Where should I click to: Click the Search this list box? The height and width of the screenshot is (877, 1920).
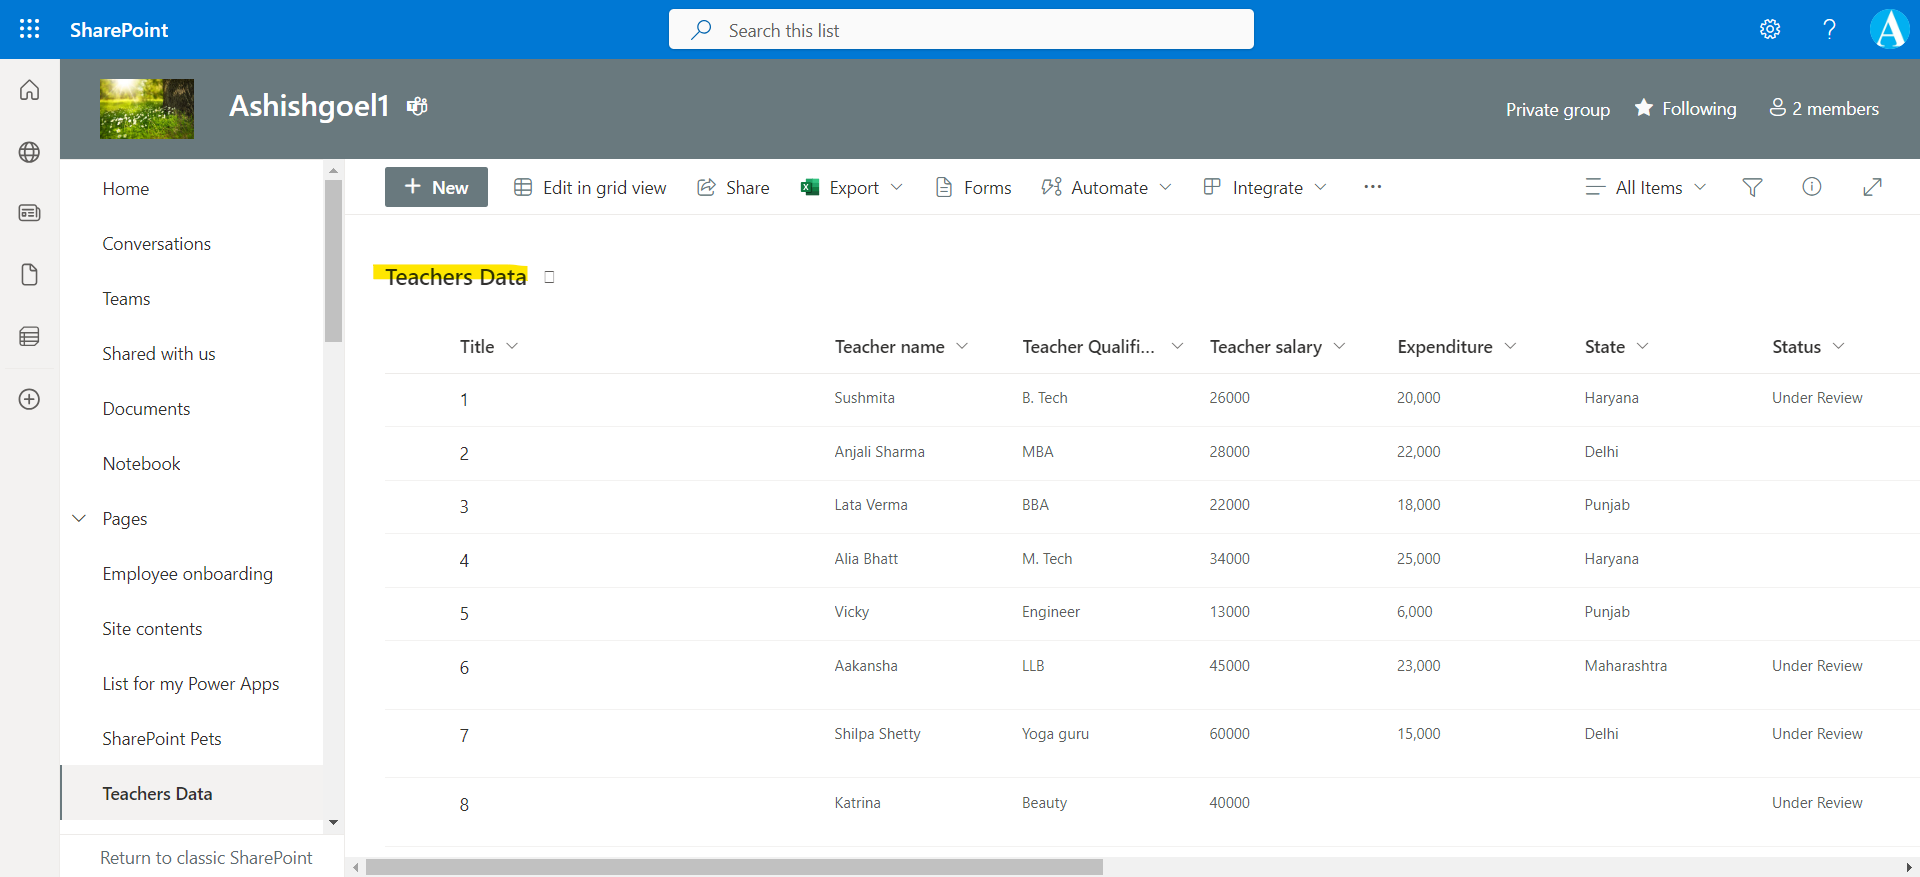click(x=960, y=30)
